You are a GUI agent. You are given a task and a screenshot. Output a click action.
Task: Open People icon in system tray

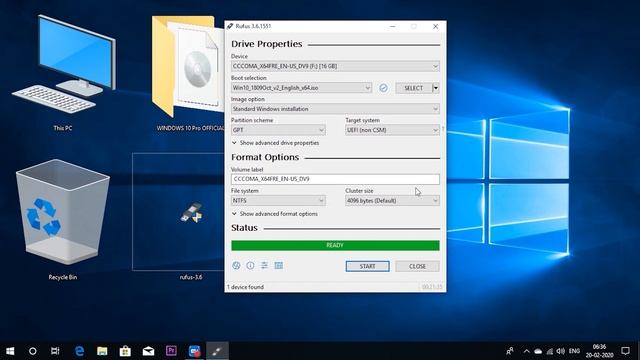tap(510, 351)
